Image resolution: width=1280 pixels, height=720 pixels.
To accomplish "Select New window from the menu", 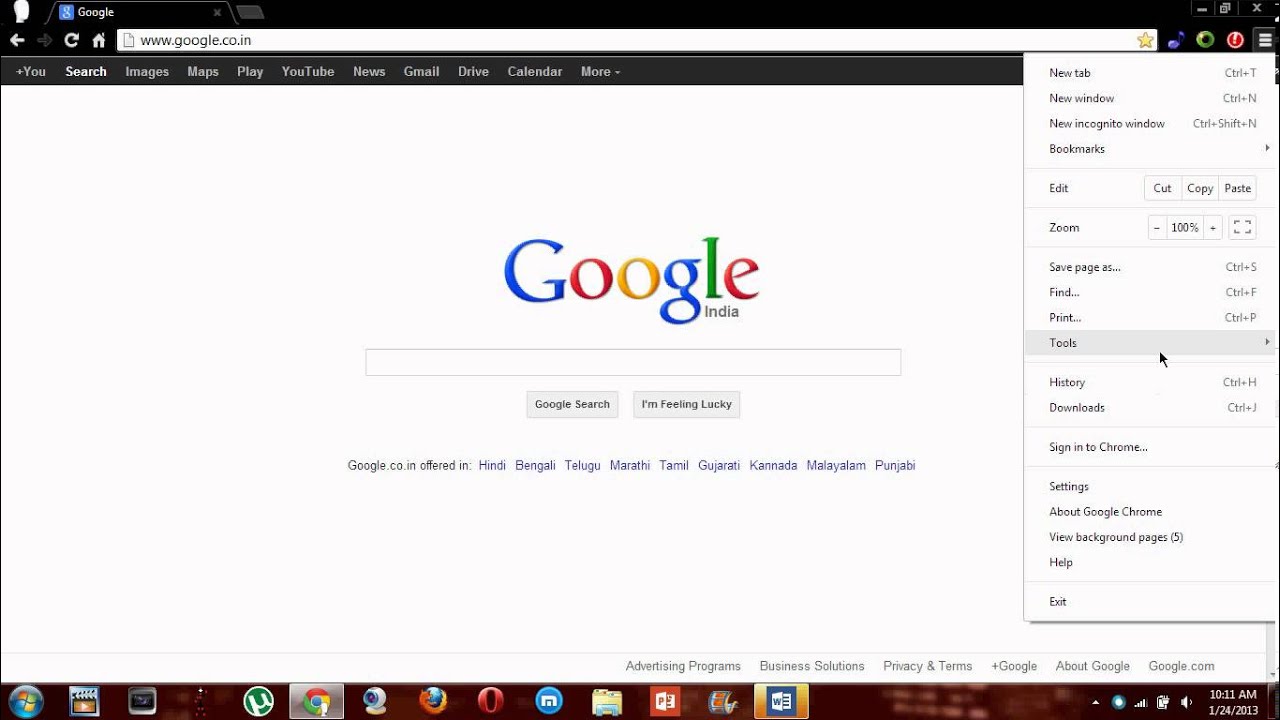I will [x=1150, y=98].
